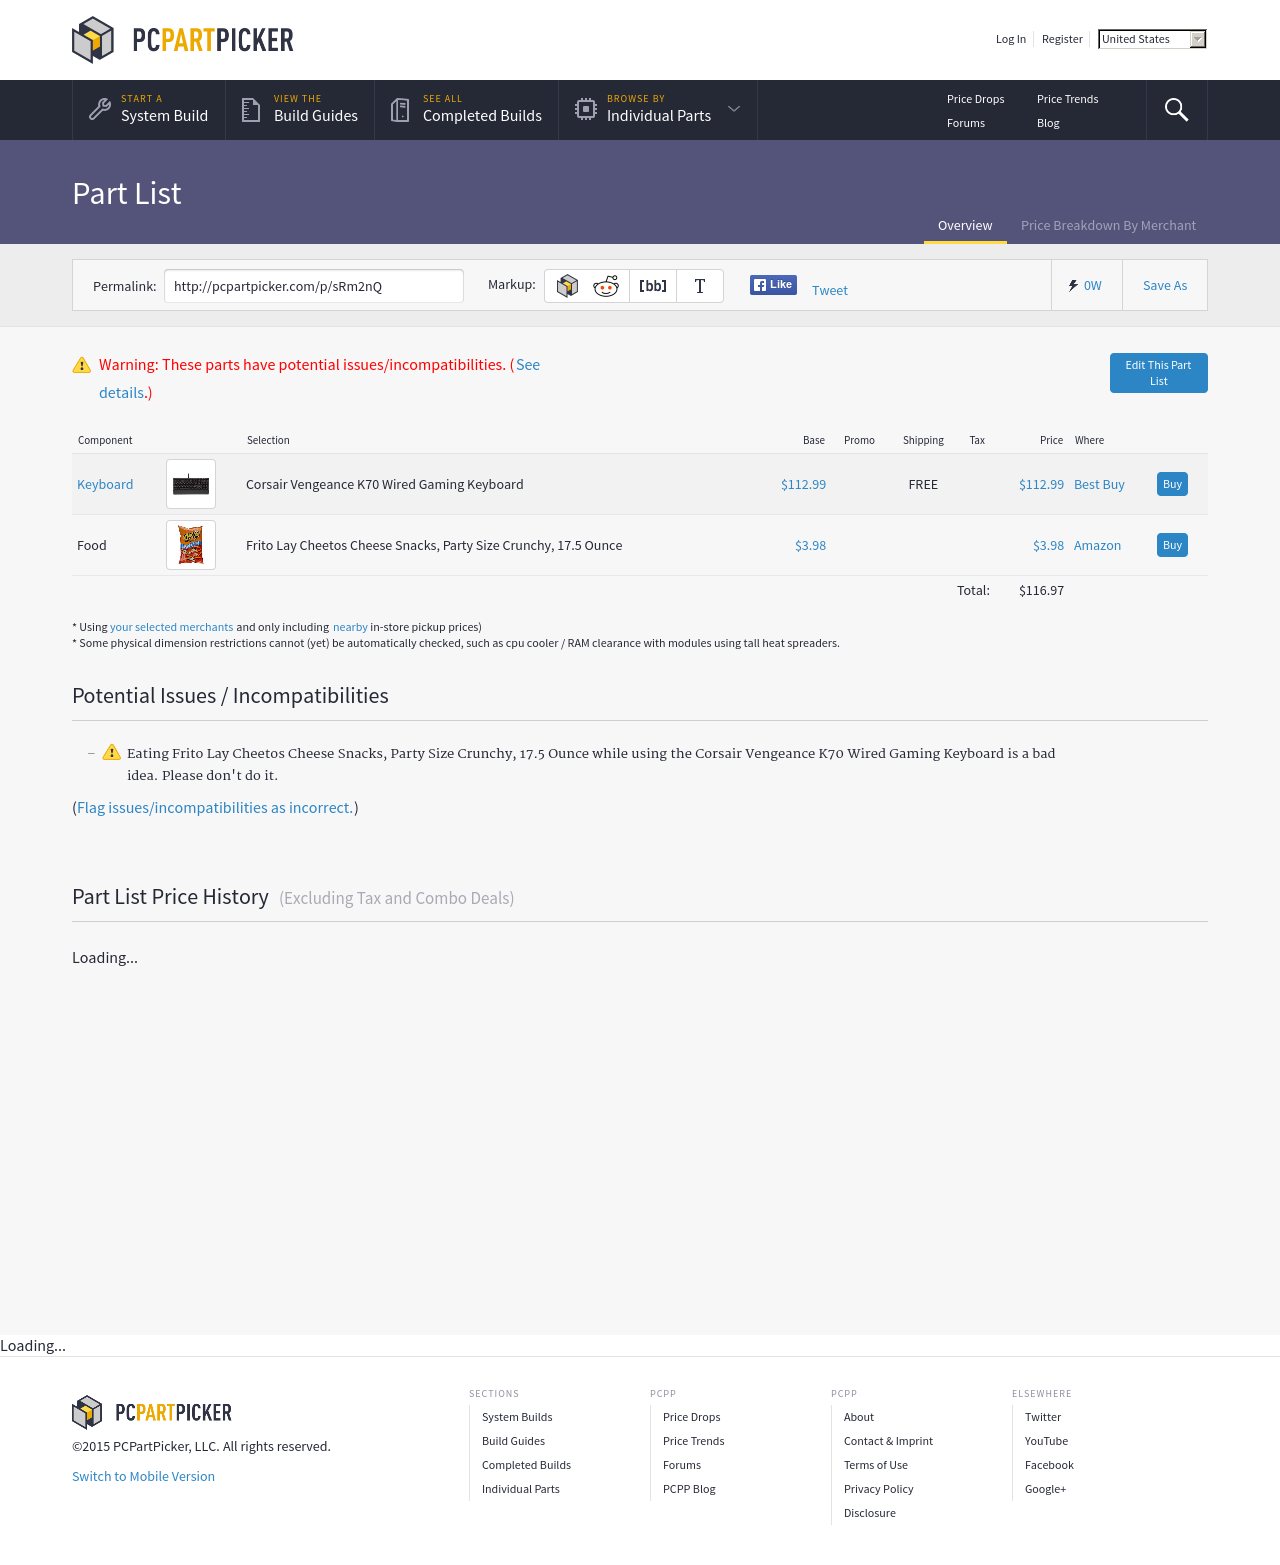This screenshot has width=1280, height=1565.
Task: Open footer Terms of Use link
Action: (x=876, y=1465)
